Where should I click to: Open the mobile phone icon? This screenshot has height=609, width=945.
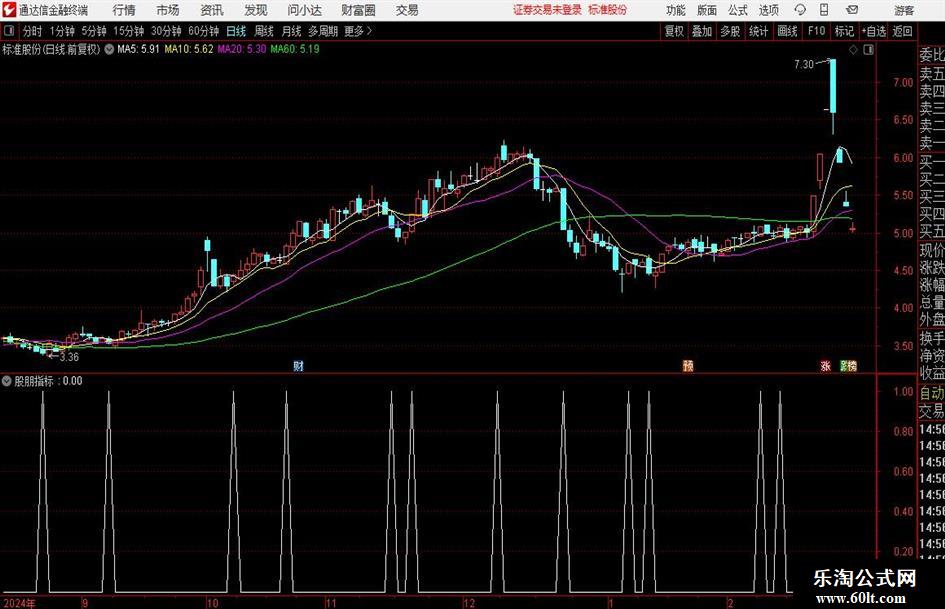824,10
